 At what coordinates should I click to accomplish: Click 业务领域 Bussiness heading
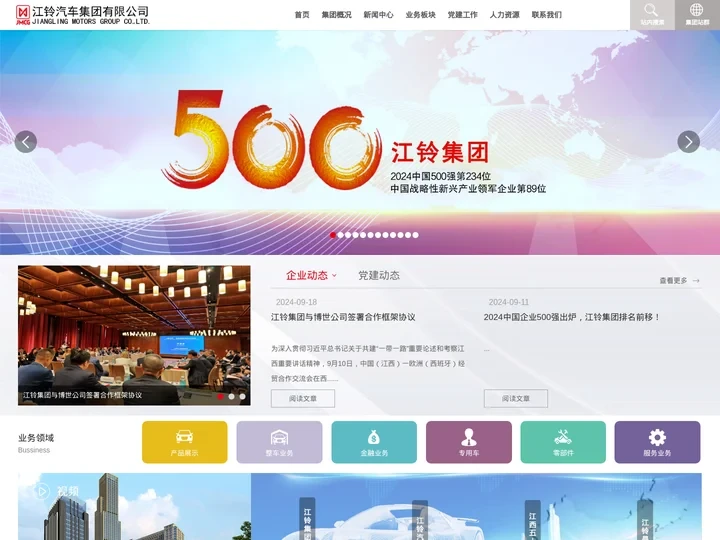point(36,443)
